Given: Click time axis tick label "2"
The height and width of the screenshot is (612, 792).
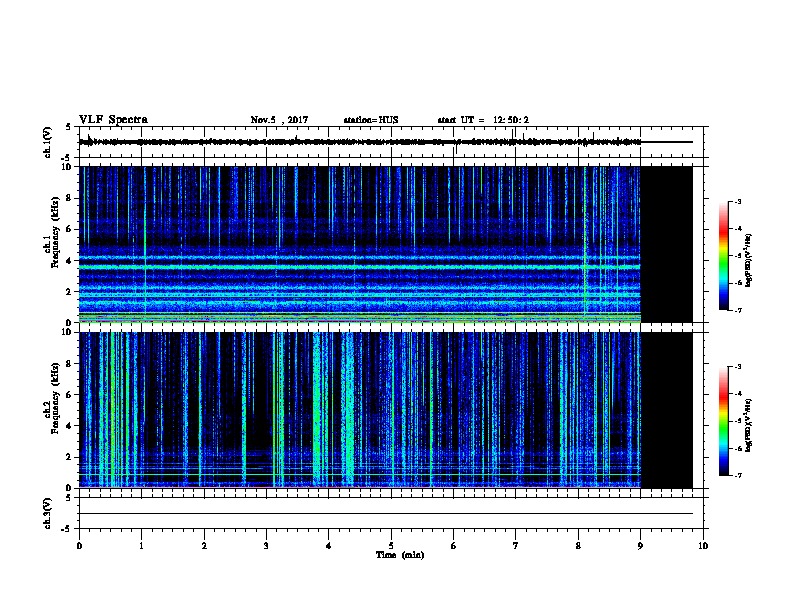Looking at the screenshot, I should coord(204,546).
